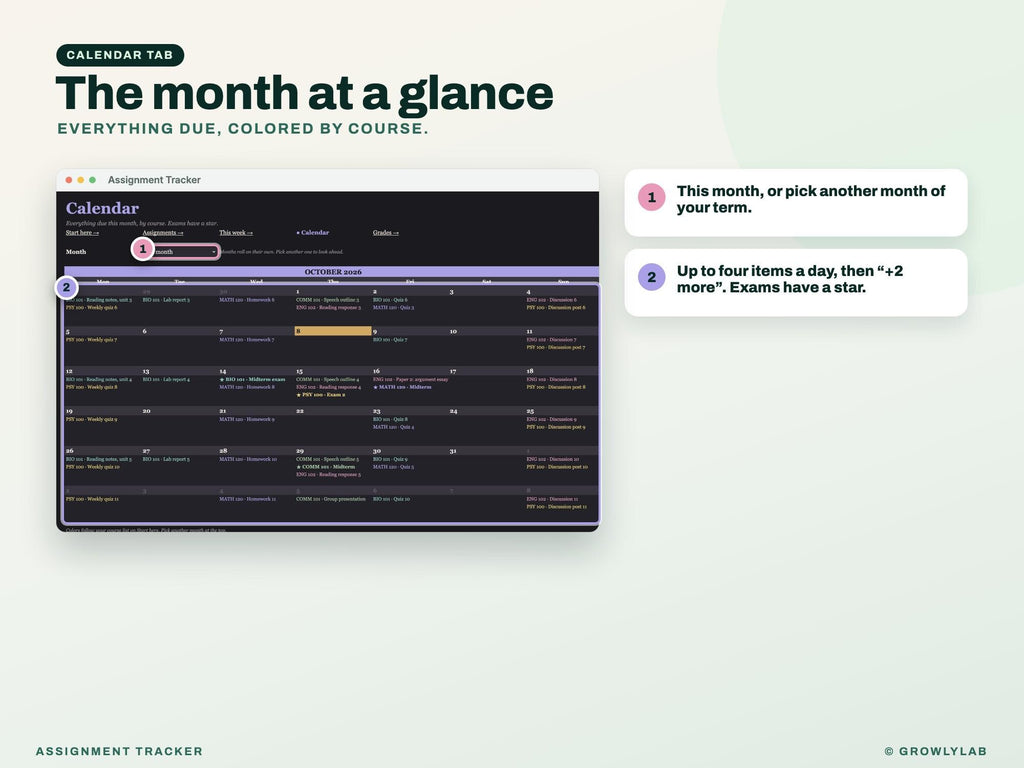Follow the 'Start here' navigation link

point(82,232)
